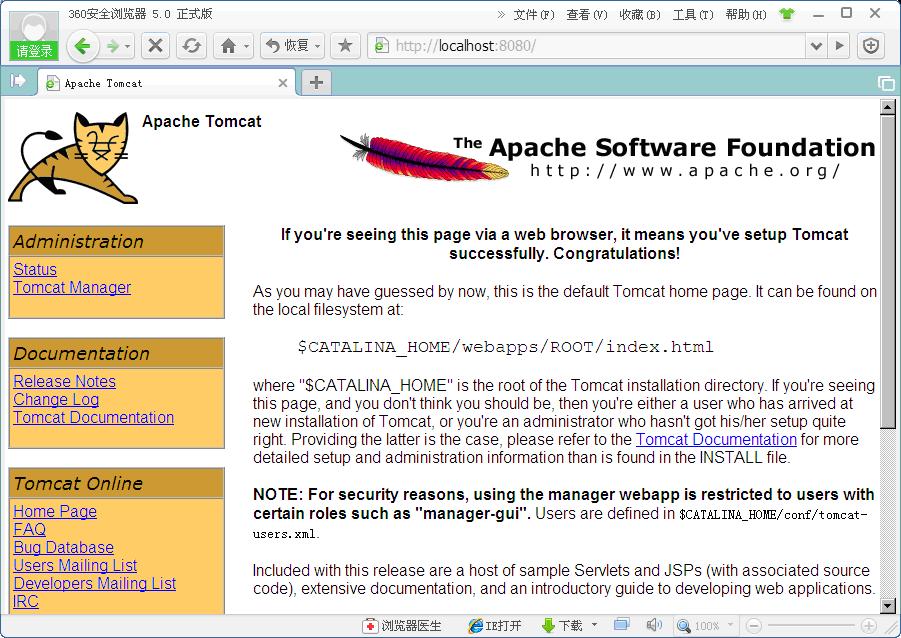Click the Administration section header
The image size is (901, 638).
click(x=117, y=241)
